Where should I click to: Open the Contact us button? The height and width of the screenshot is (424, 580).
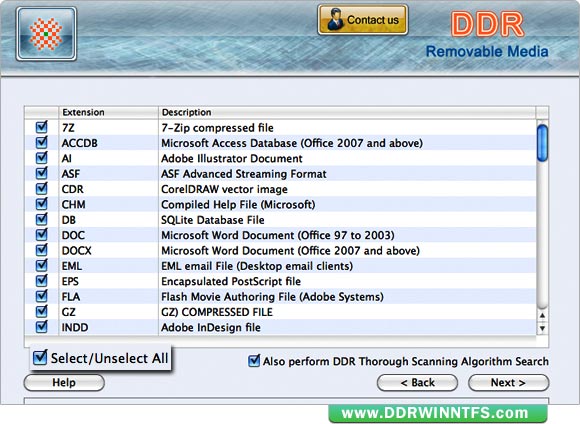(x=362, y=20)
